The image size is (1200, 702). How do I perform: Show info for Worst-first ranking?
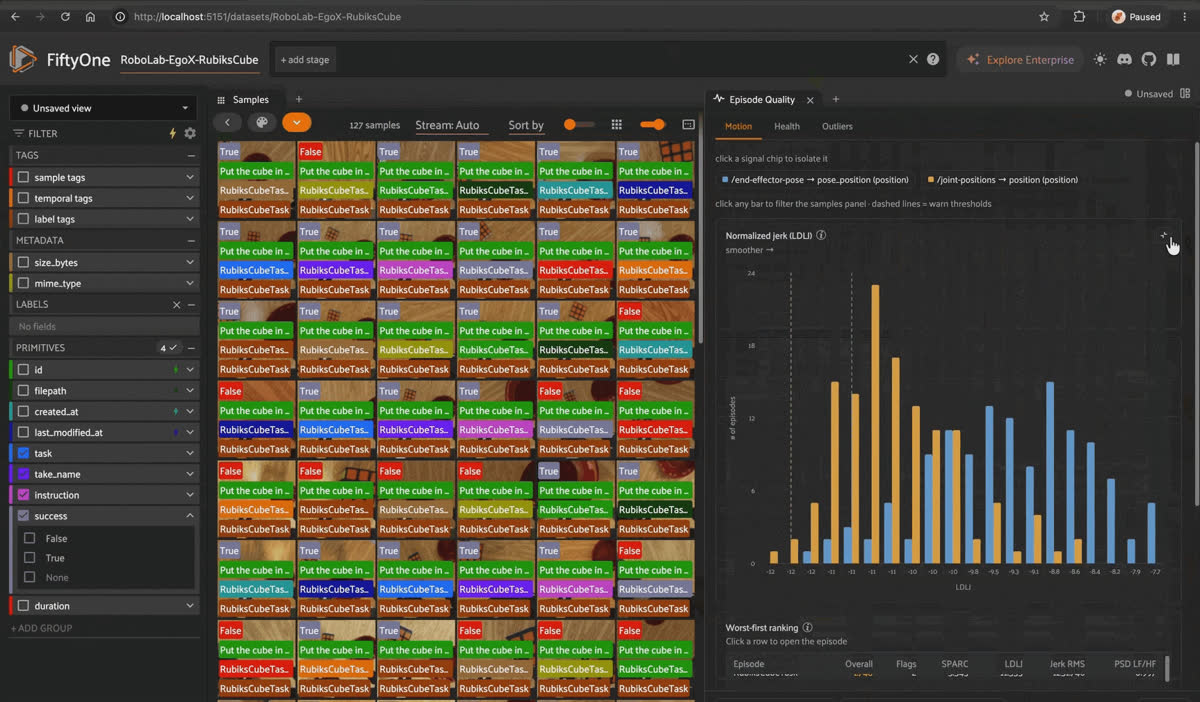tap(807, 628)
